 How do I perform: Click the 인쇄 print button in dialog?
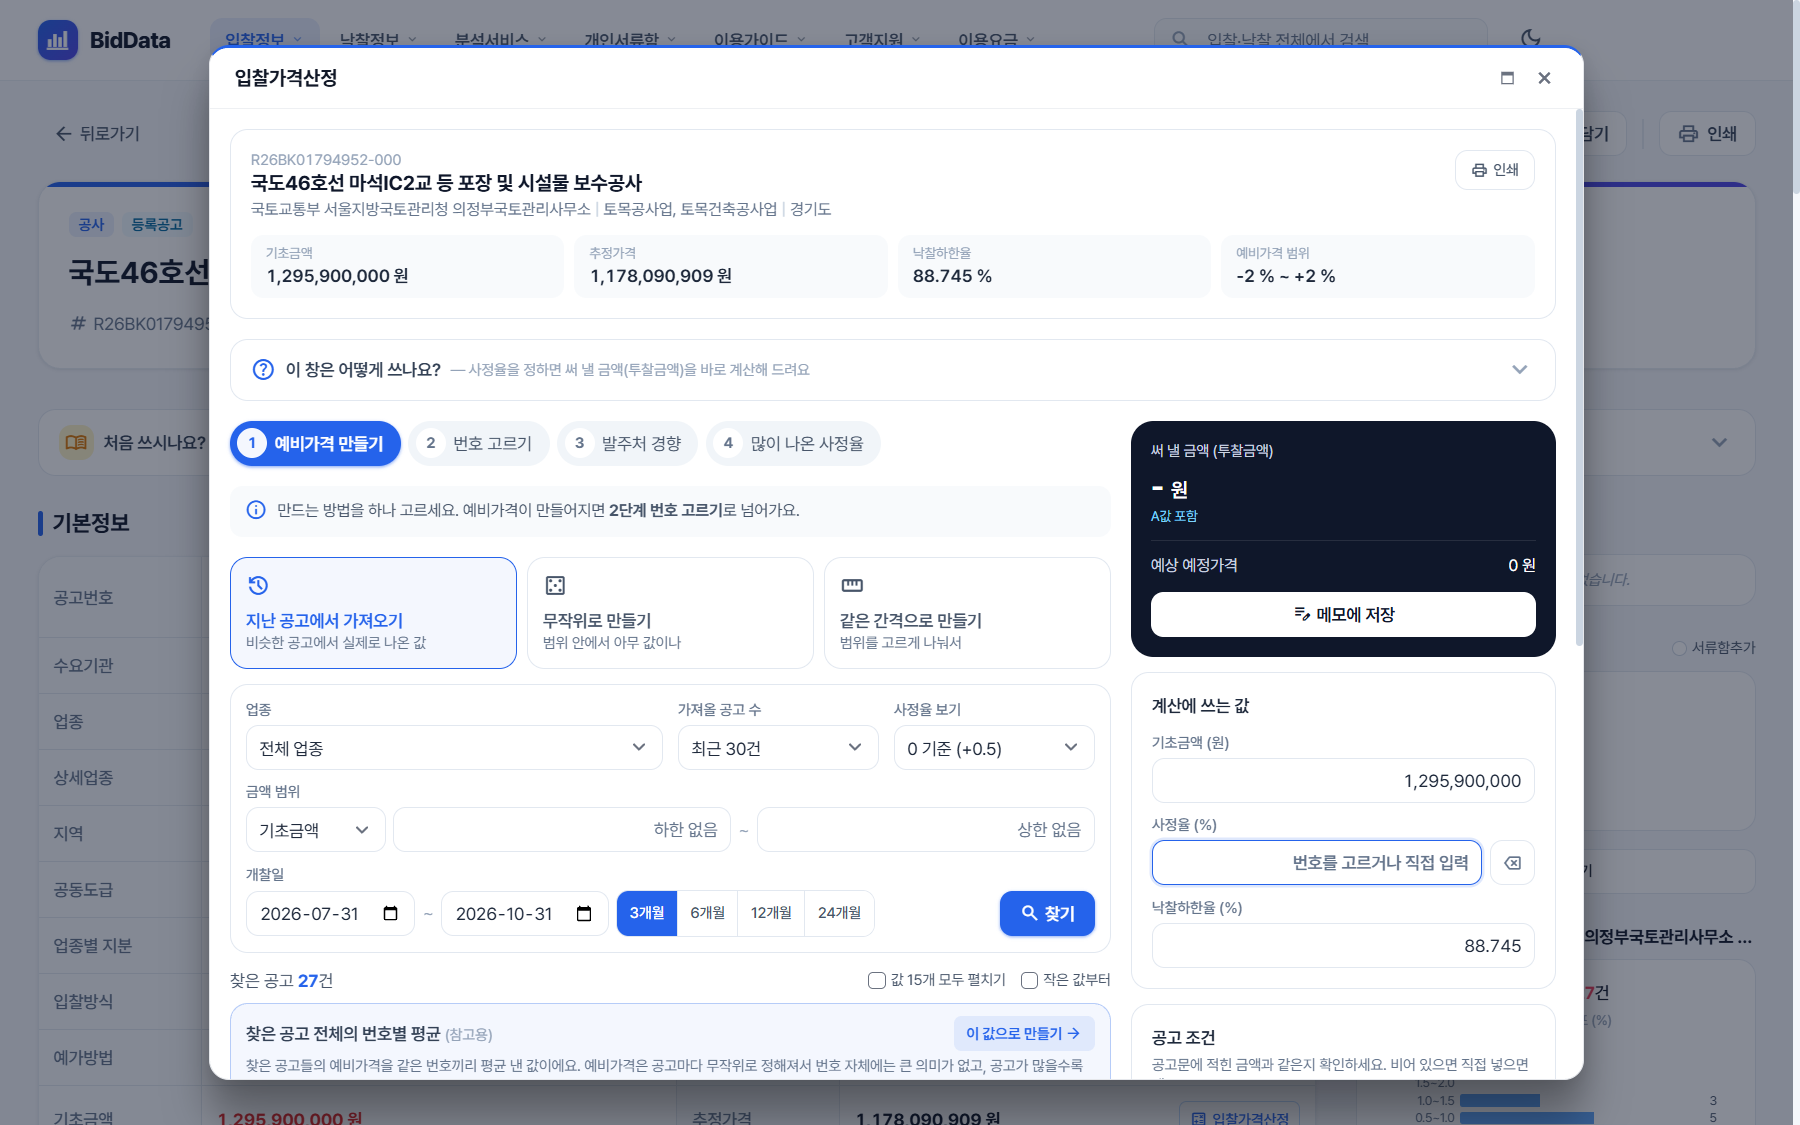[x=1494, y=170]
